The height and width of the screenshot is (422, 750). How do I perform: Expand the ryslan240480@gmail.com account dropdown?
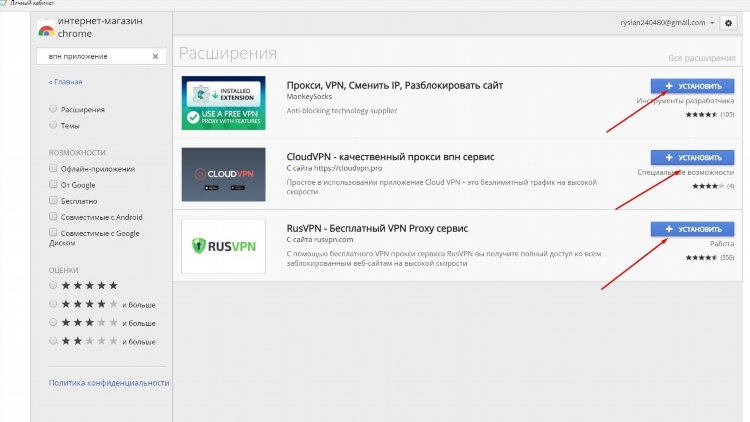point(667,22)
